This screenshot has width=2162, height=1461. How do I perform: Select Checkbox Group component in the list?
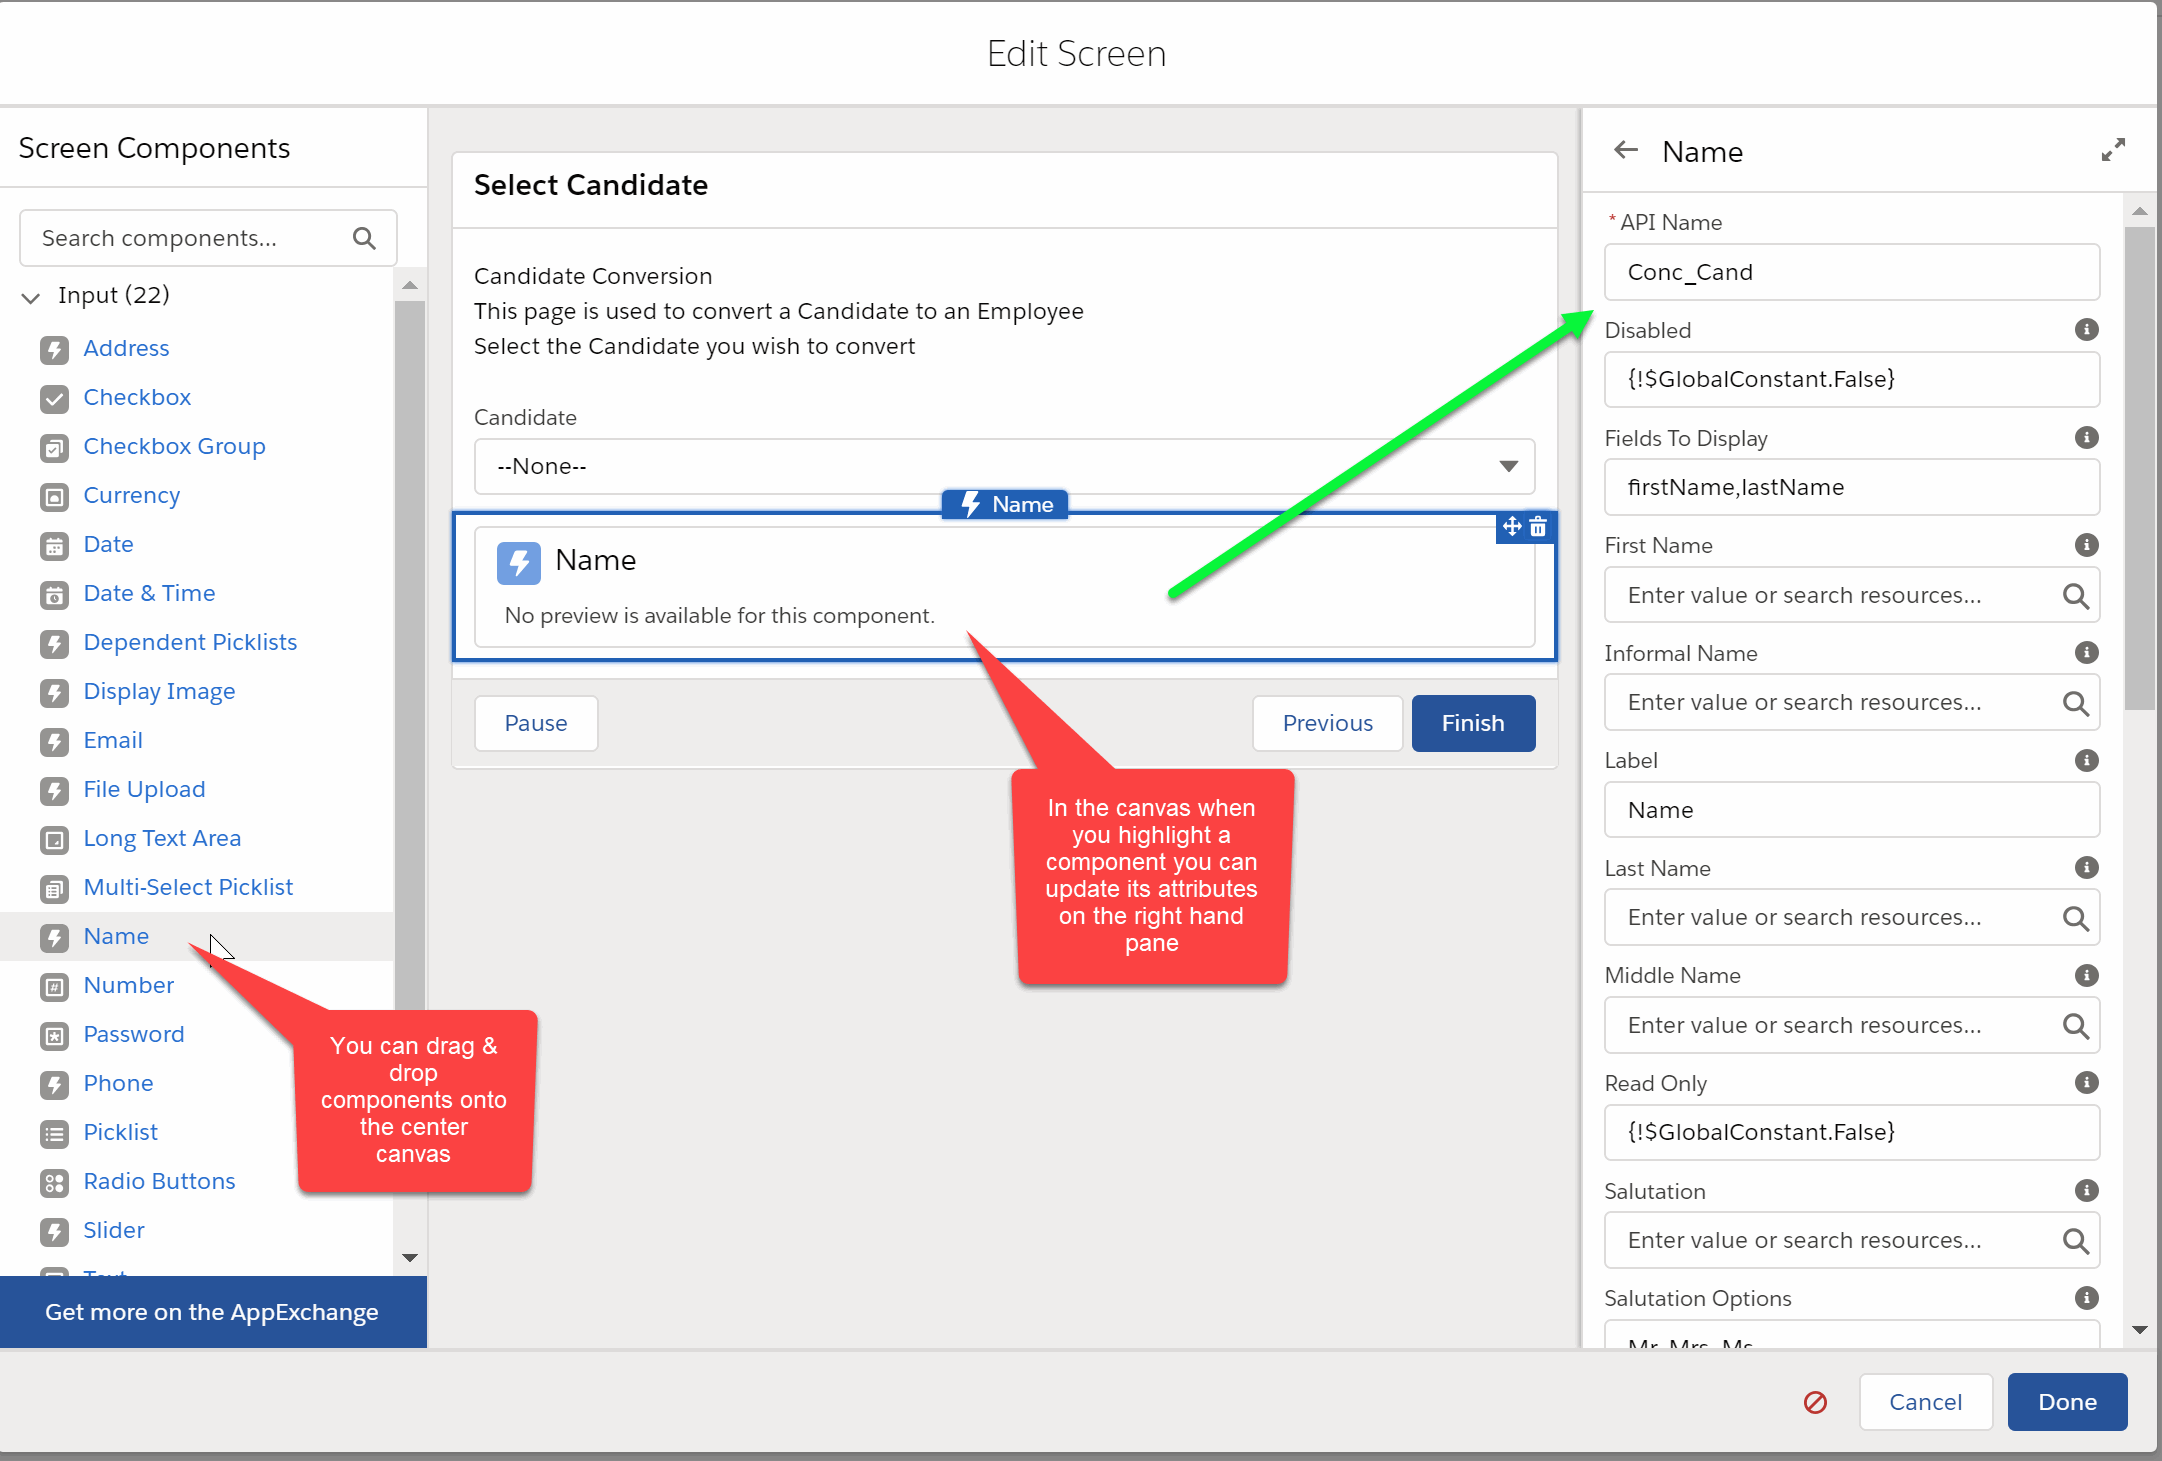tap(174, 446)
